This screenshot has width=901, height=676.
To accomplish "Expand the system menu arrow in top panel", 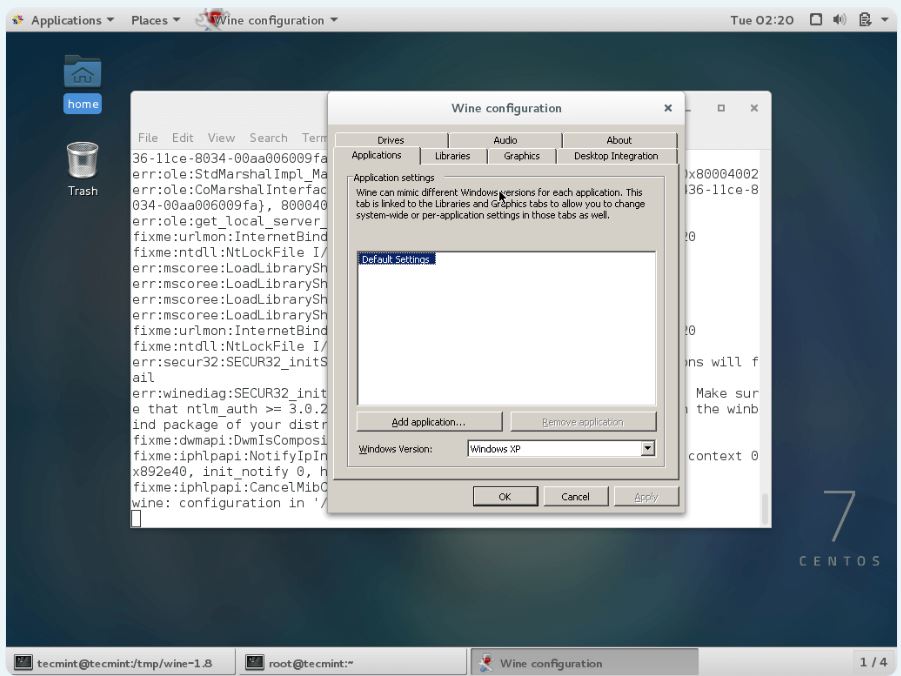I will tap(885, 20).
